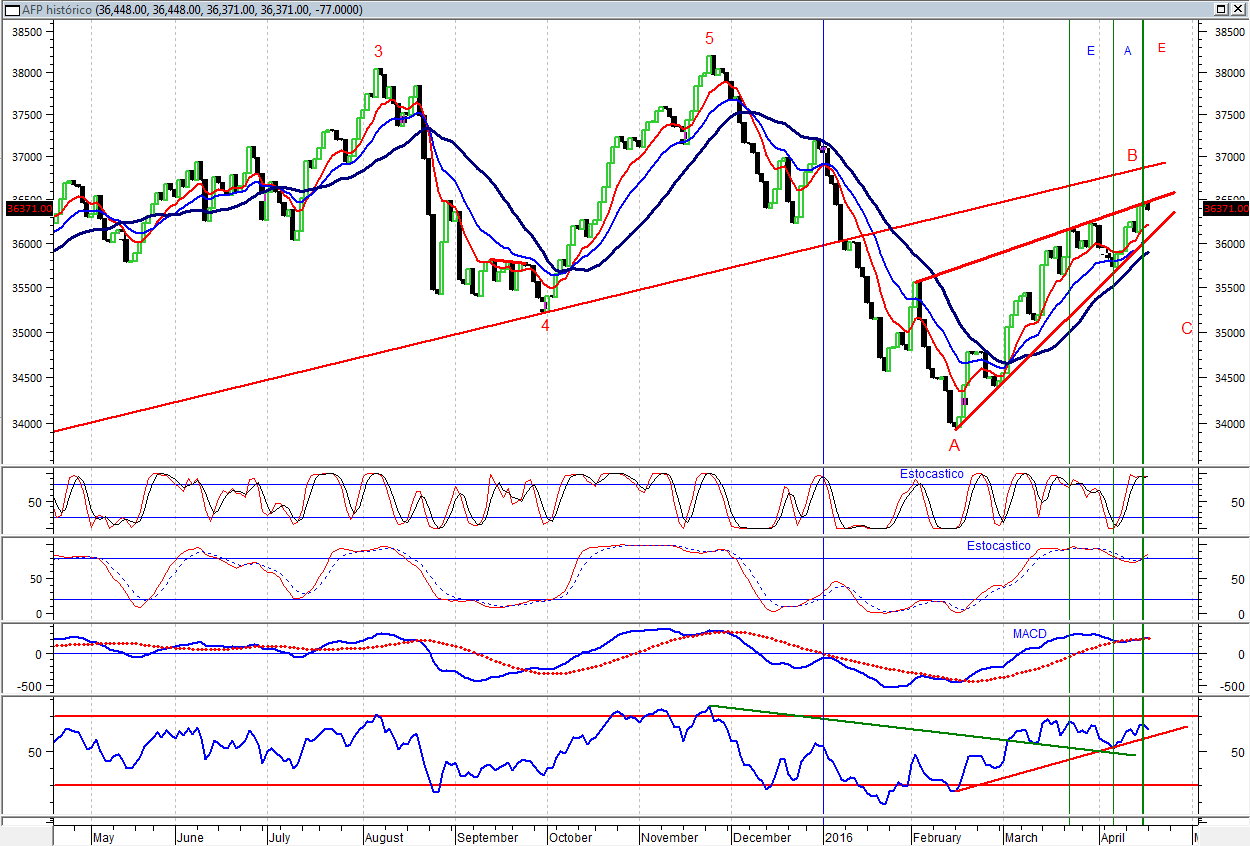1250x846 pixels.
Task: Click the lower Estocastico indicator label
Action: click(998, 546)
